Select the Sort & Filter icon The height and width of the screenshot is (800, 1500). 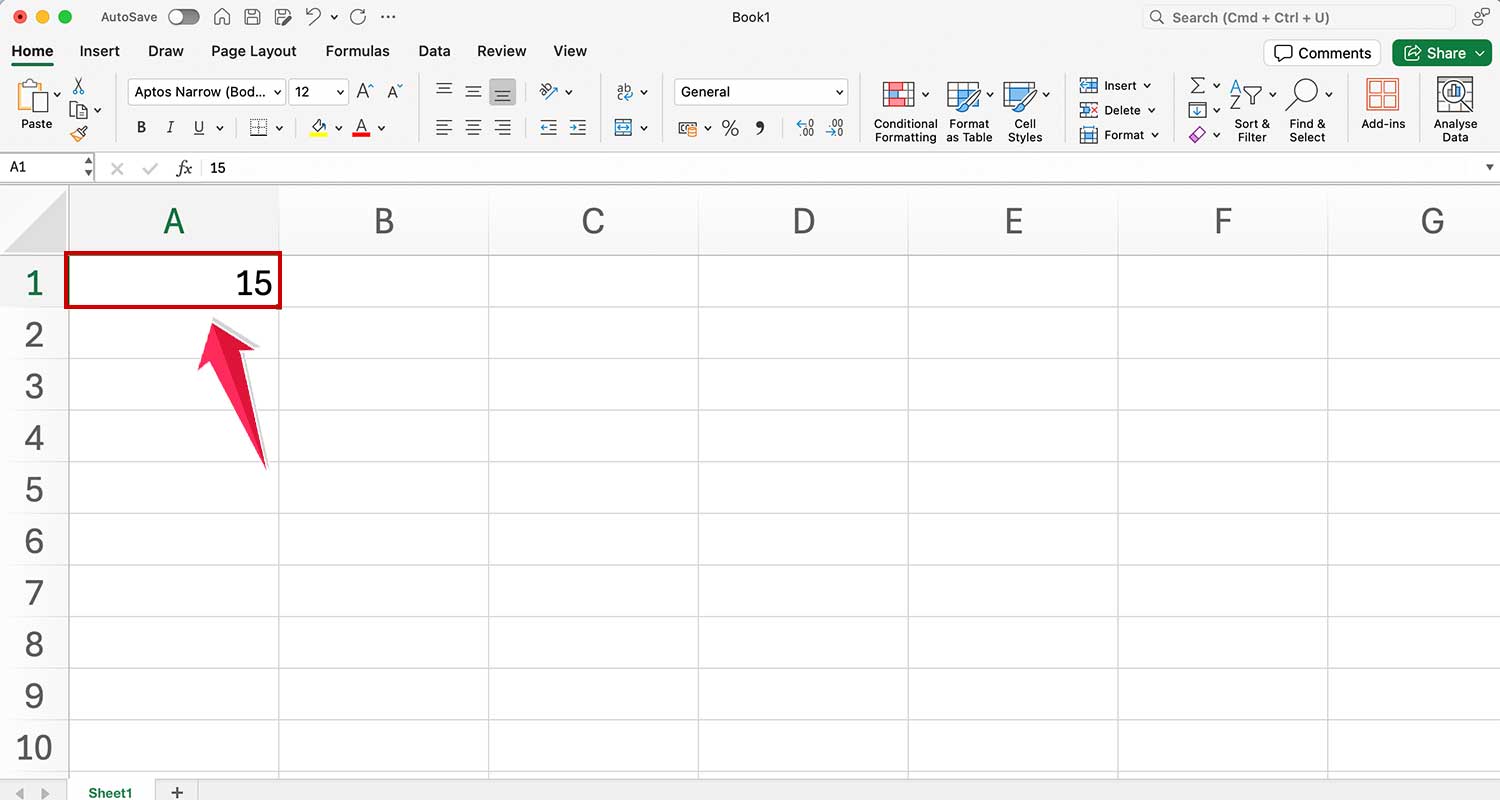[x=1252, y=108]
